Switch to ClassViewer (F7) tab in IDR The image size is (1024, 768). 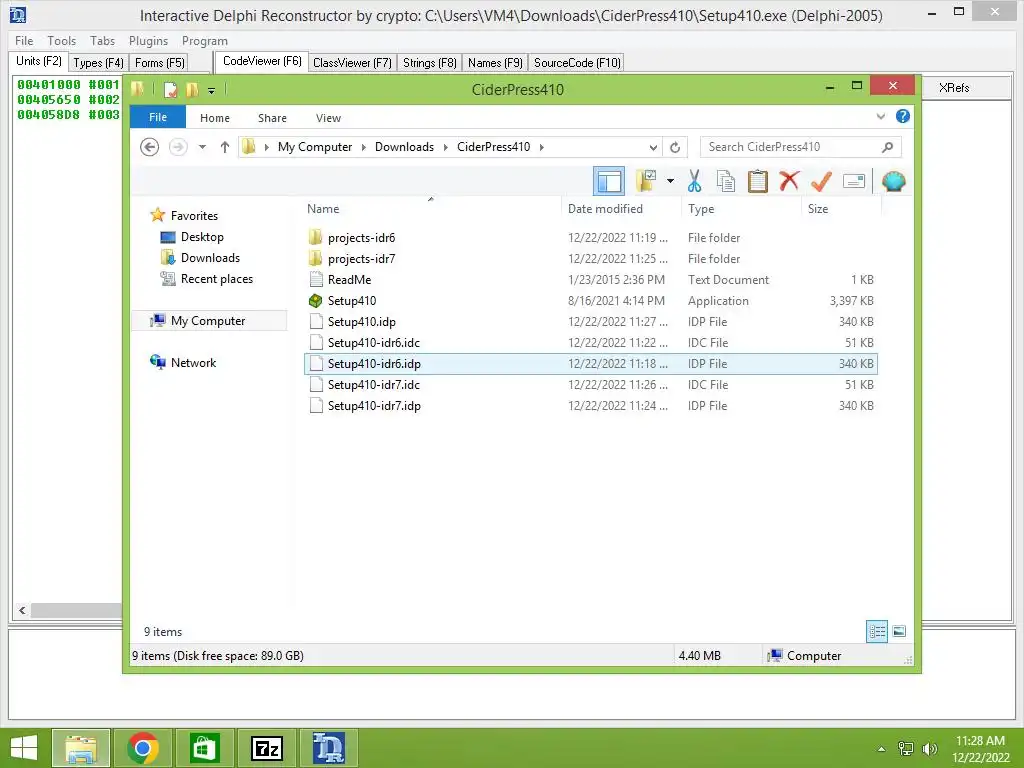(352, 63)
